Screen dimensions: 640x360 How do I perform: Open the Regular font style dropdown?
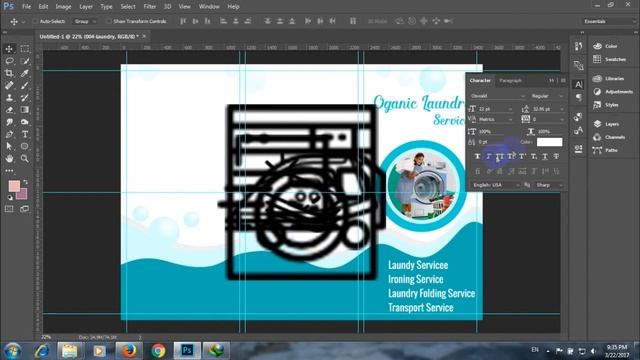coord(547,96)
